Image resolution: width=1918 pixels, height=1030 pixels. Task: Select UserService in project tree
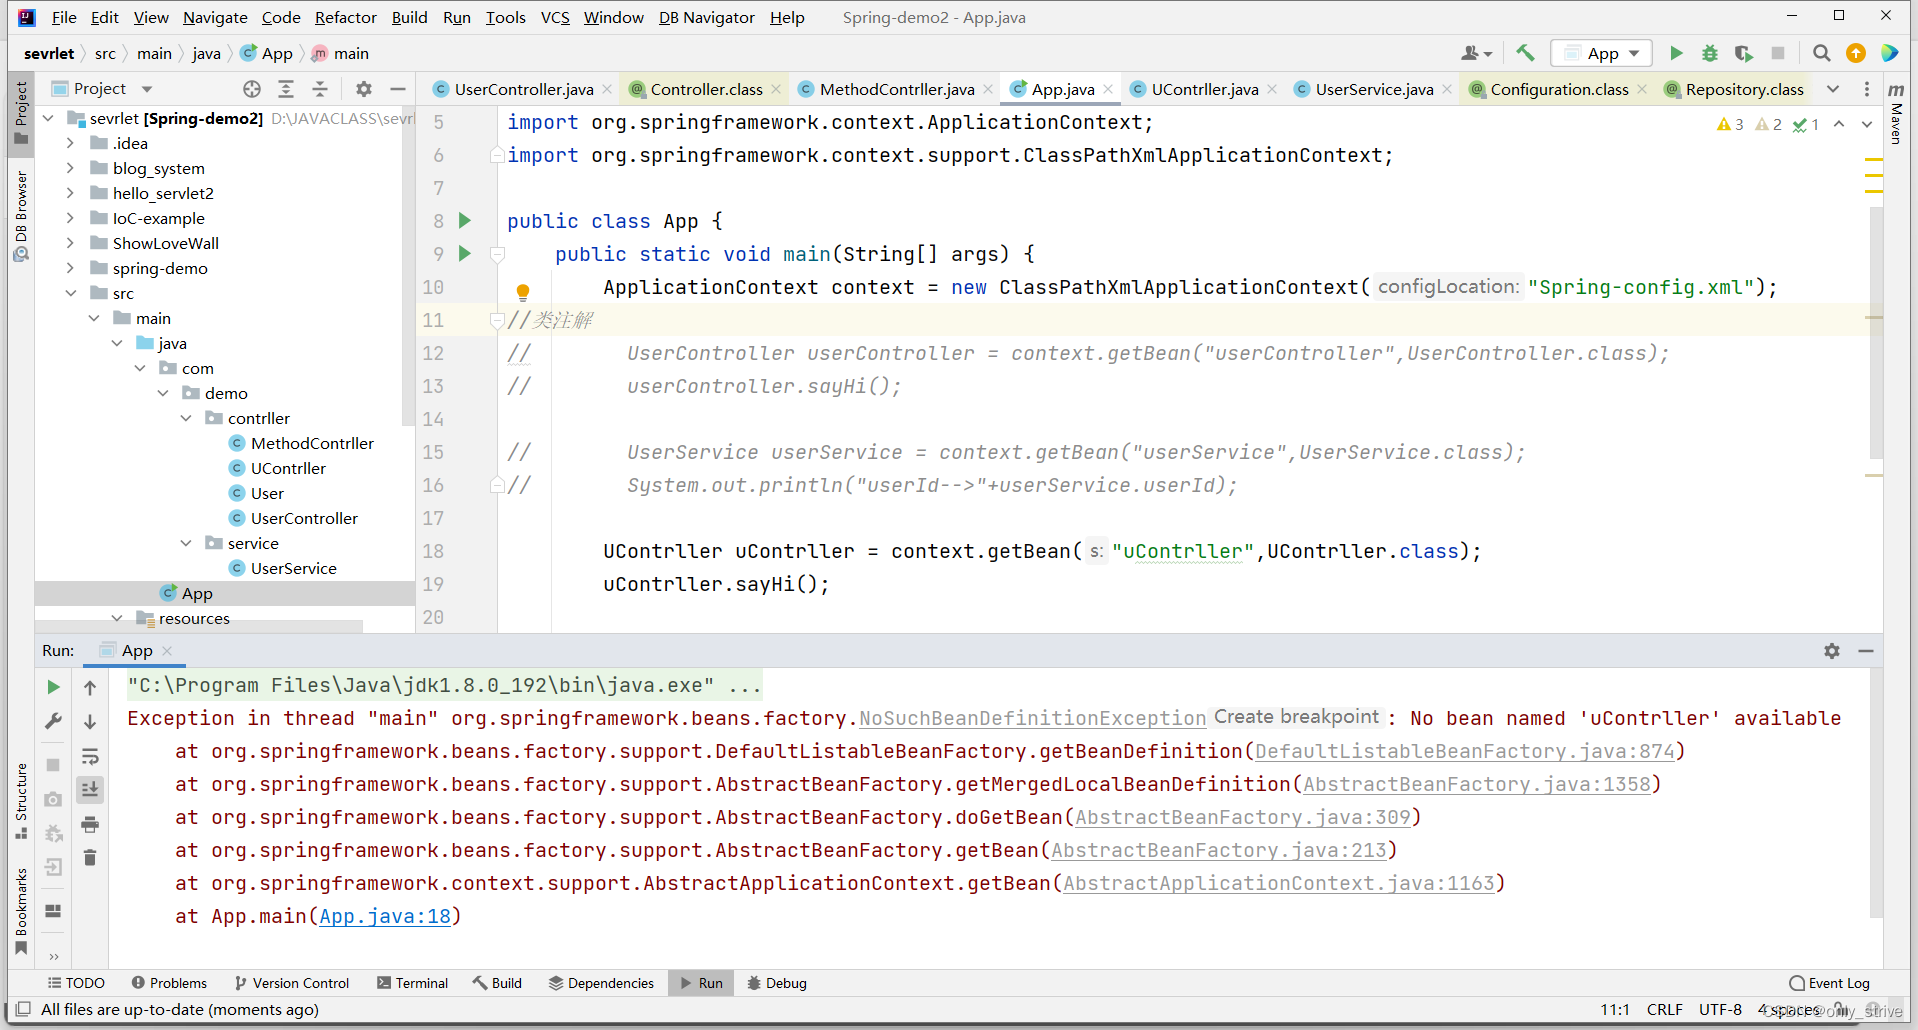tap(293, 568)
